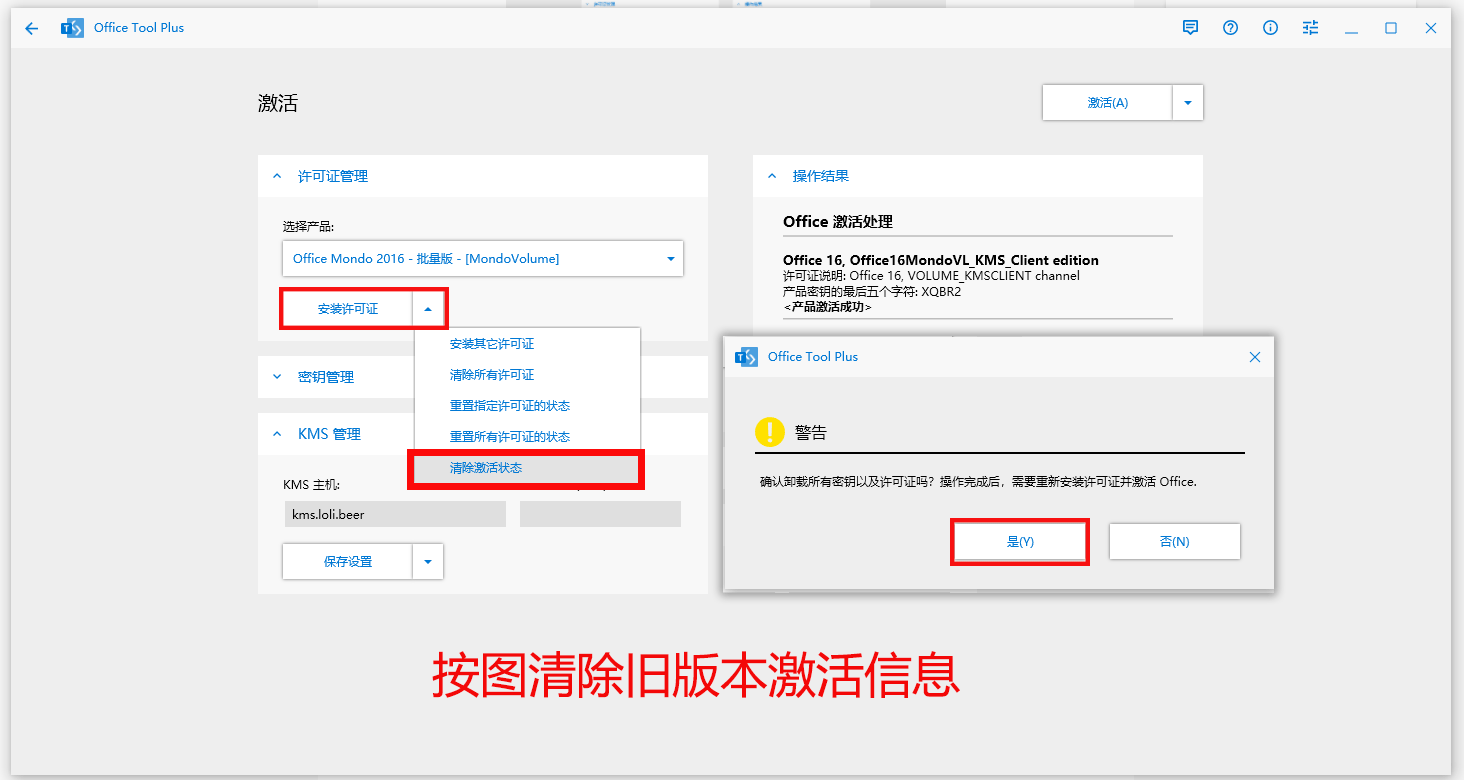Click the 否(N) button to cancel
The height and width of the screenshot is (780, 1464).
(1174, 541)
